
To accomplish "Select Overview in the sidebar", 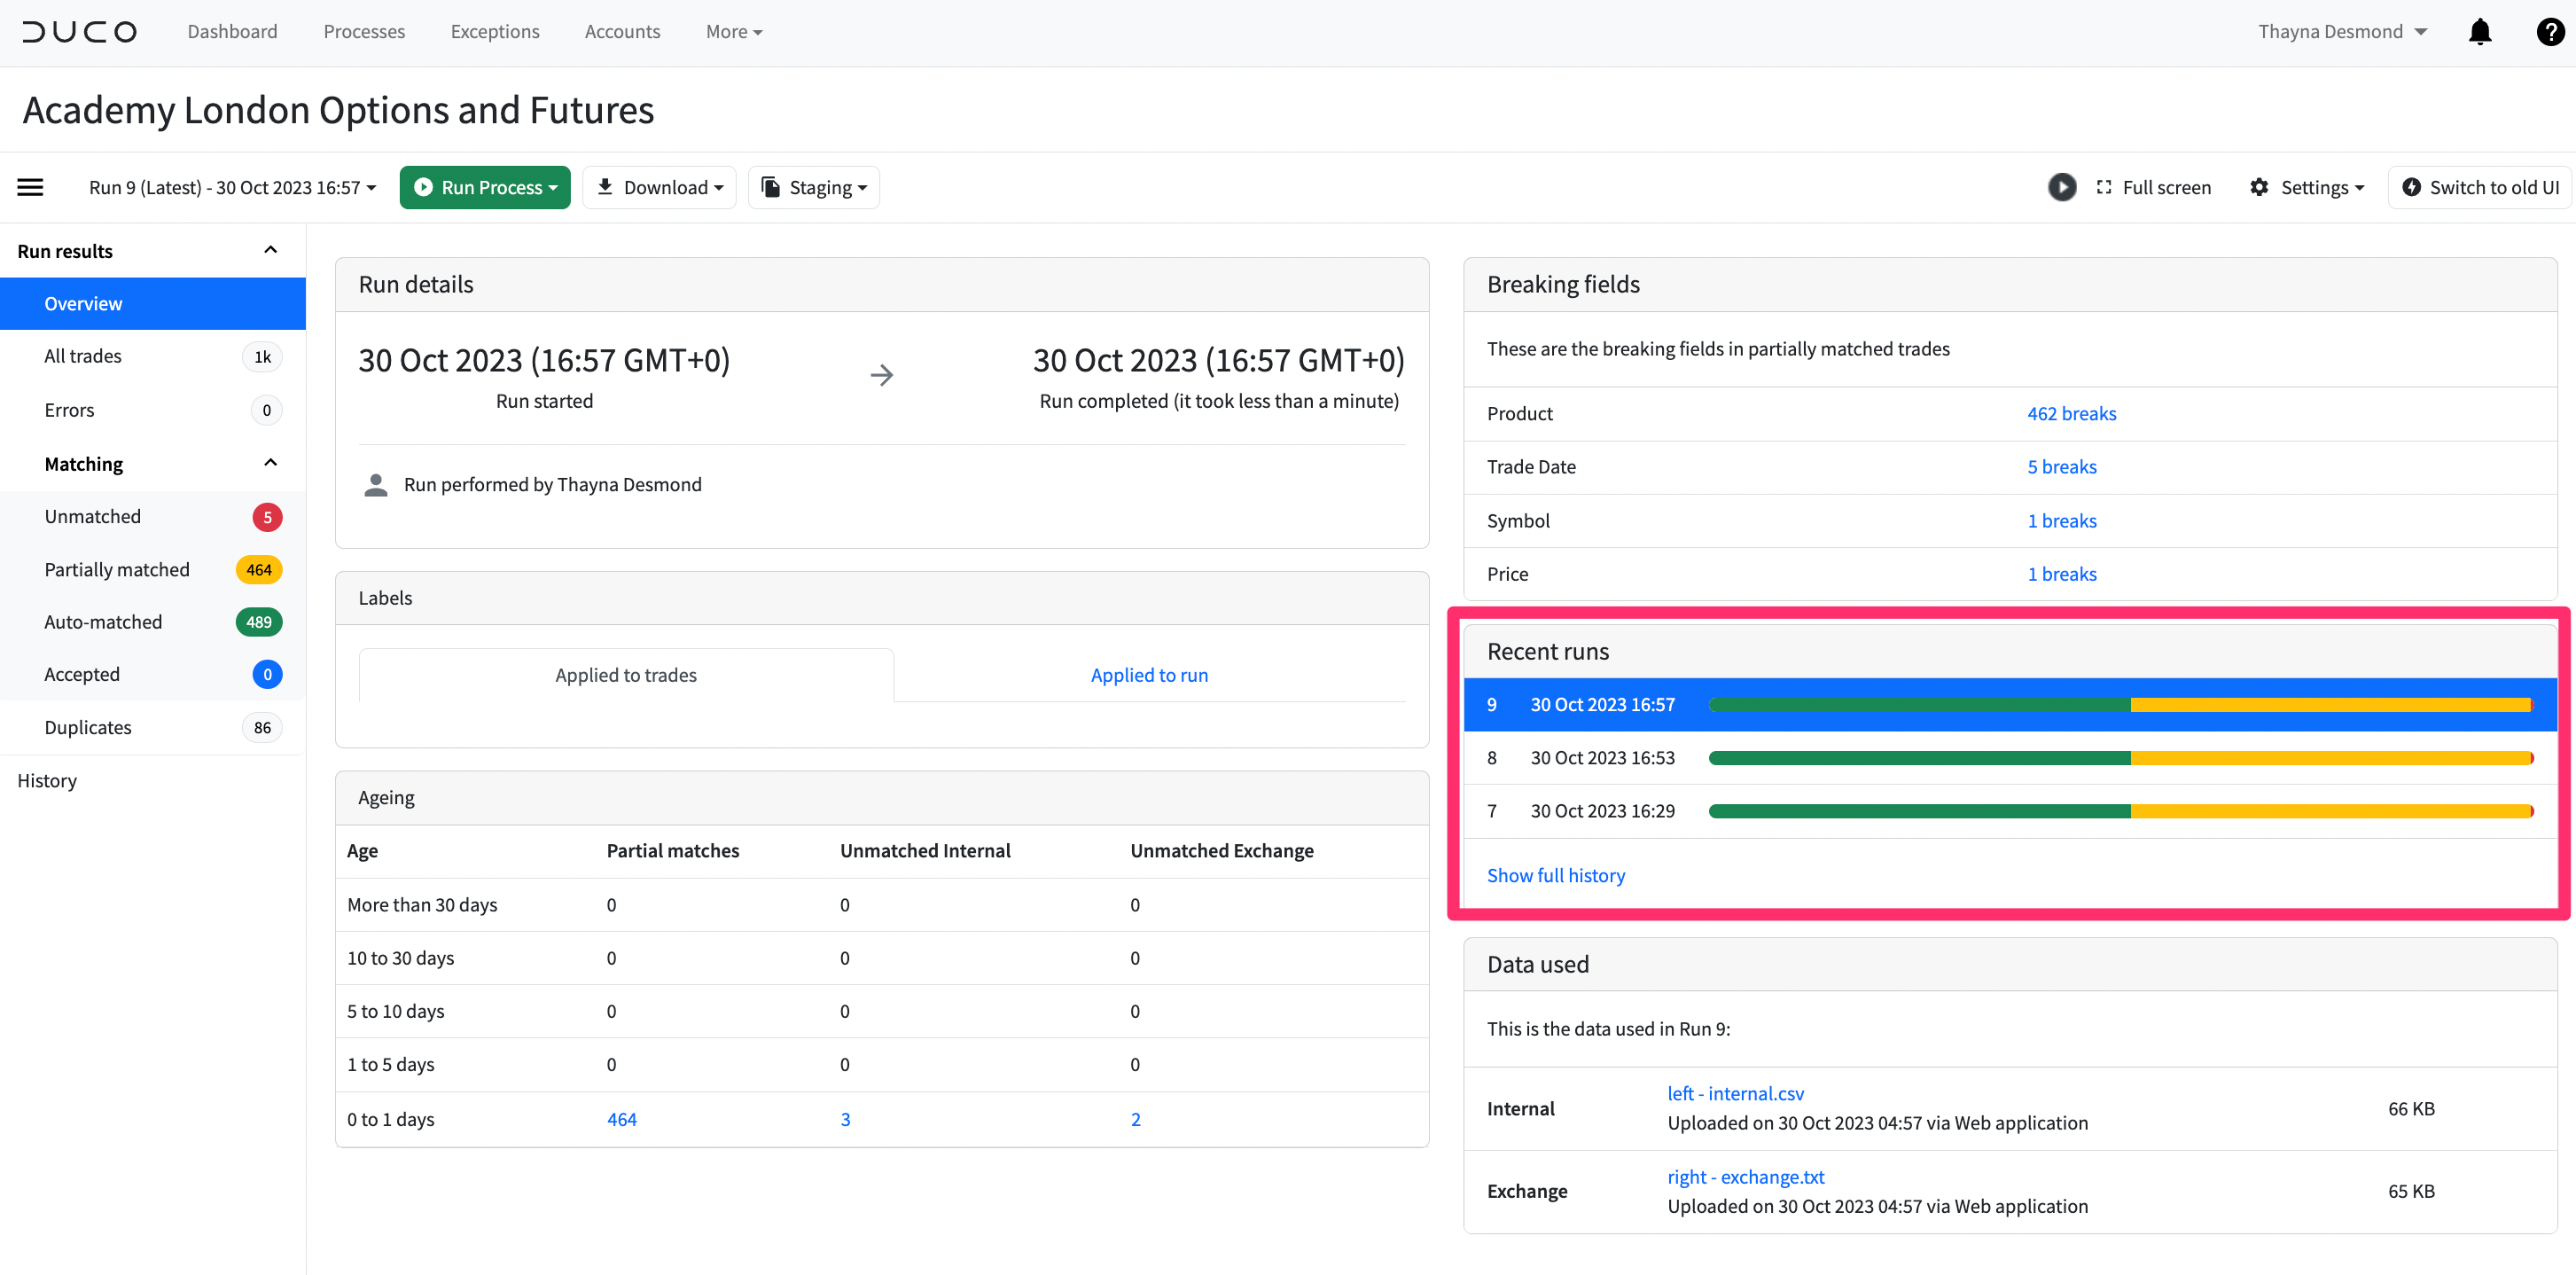I will pos(153,303).
